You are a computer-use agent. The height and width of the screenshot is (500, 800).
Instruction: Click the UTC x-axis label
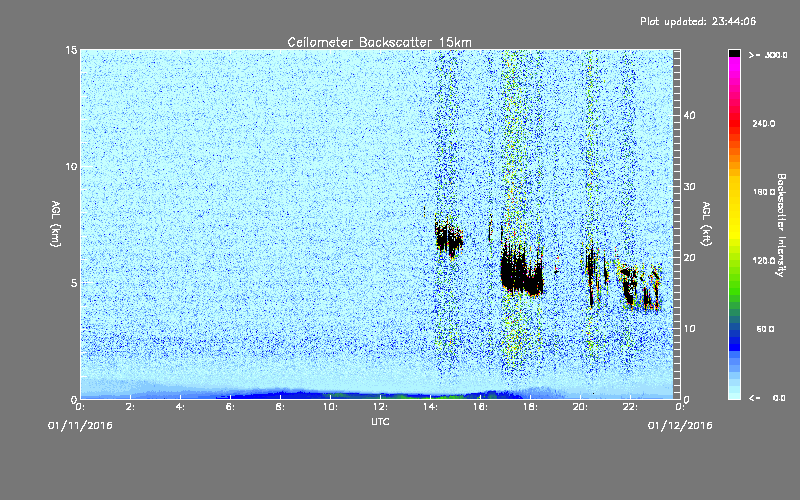pos(380,421)
